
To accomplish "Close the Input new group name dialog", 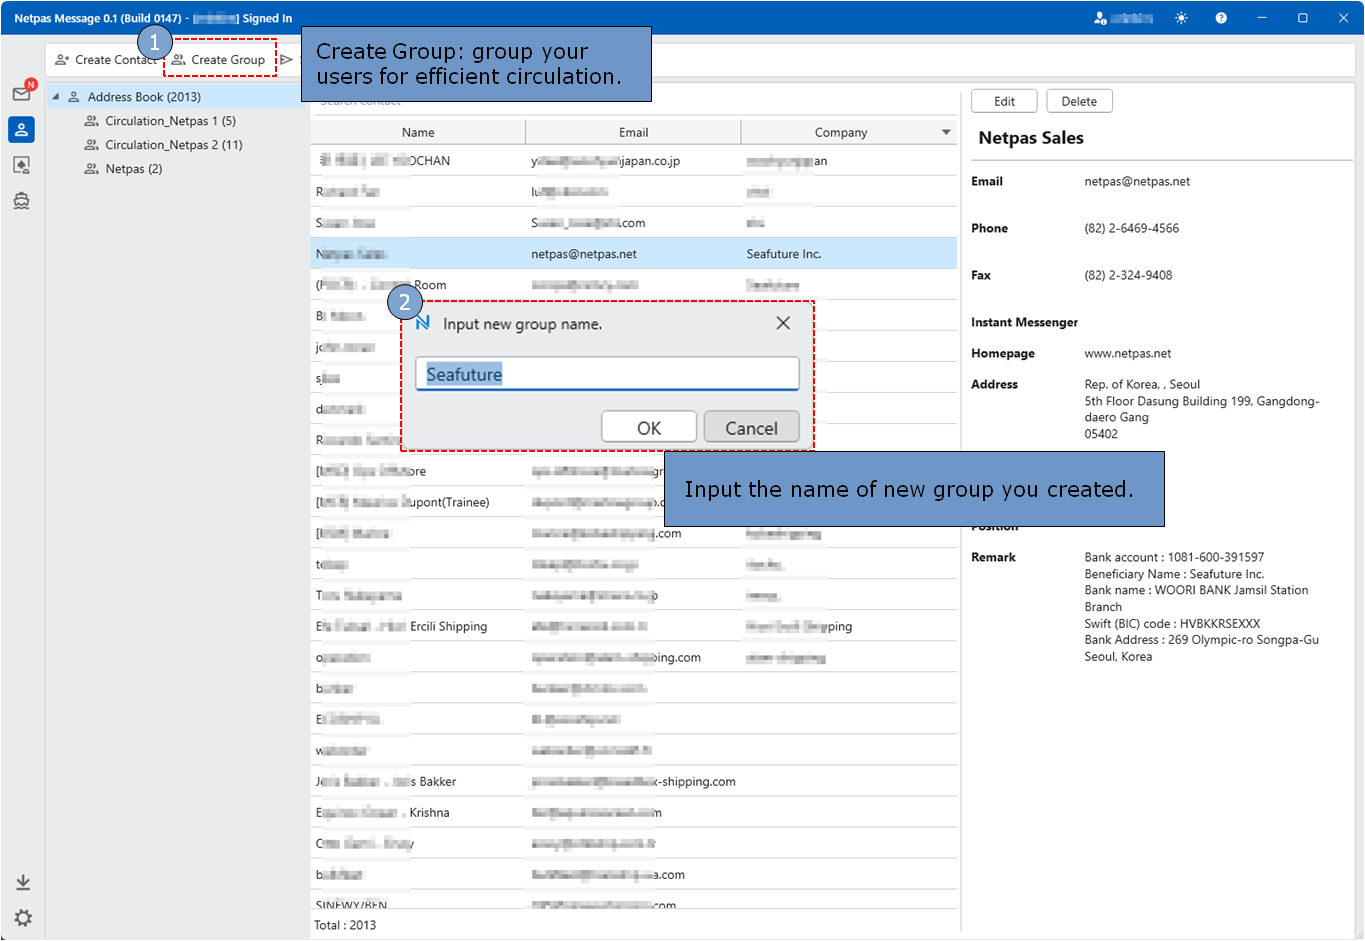I will (783, 323).
